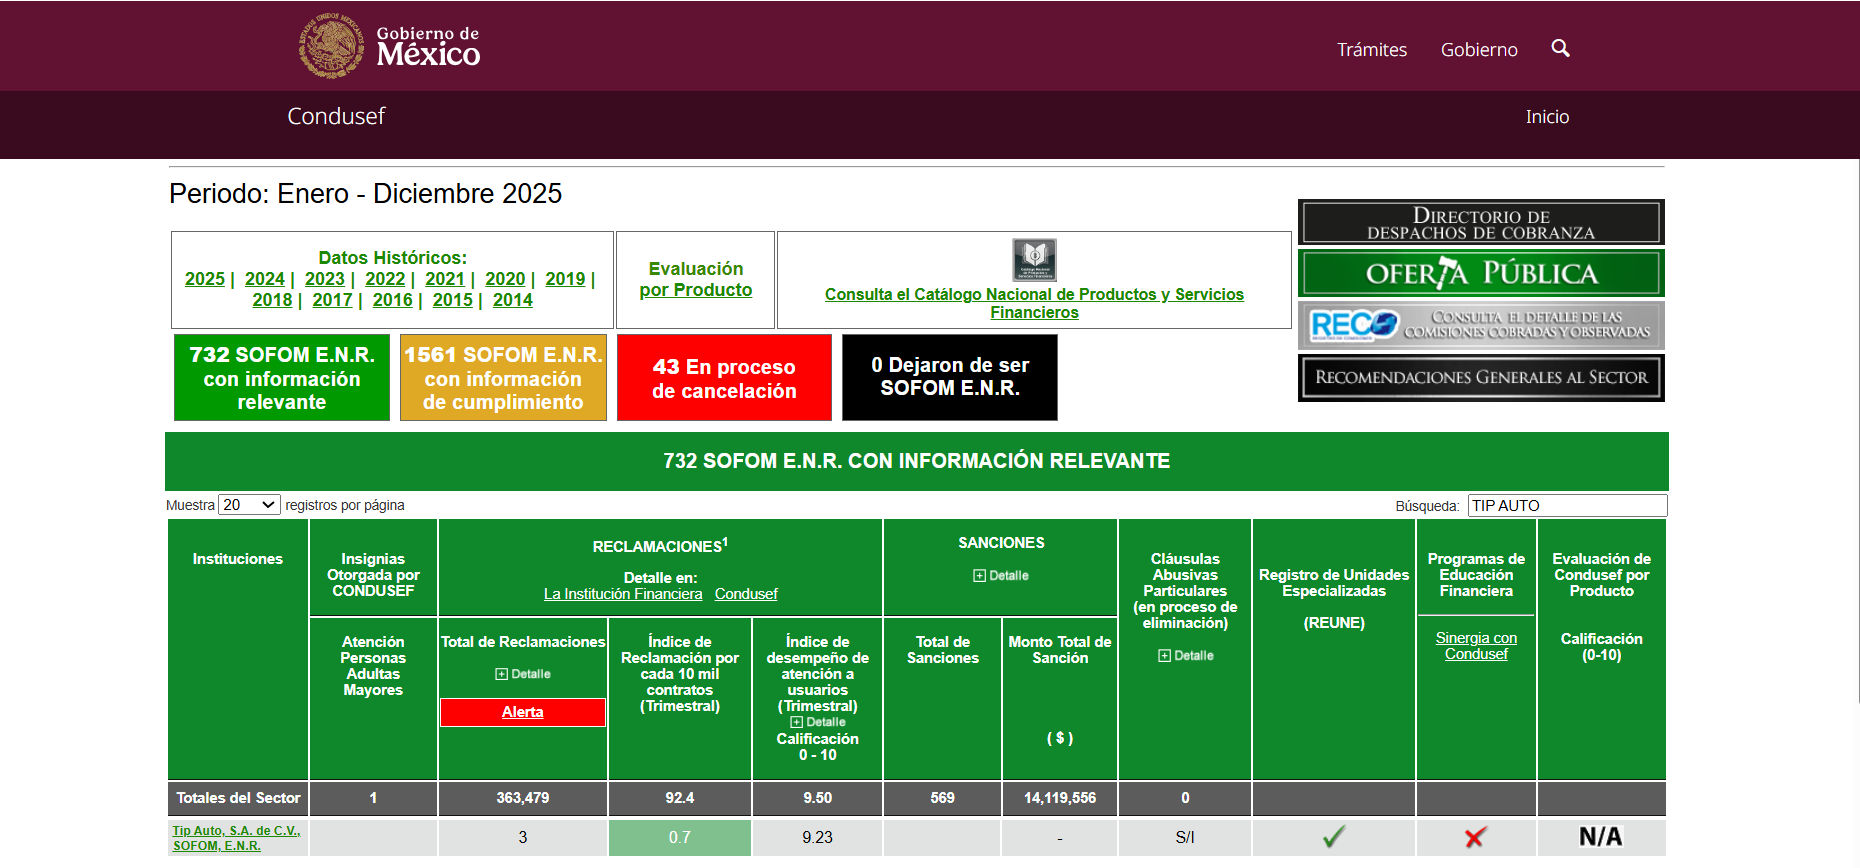Click the red X for Tip Auto
The width and height of the screenshot is (1860, 868).
pyautogui.click(x=1476, y=837)
